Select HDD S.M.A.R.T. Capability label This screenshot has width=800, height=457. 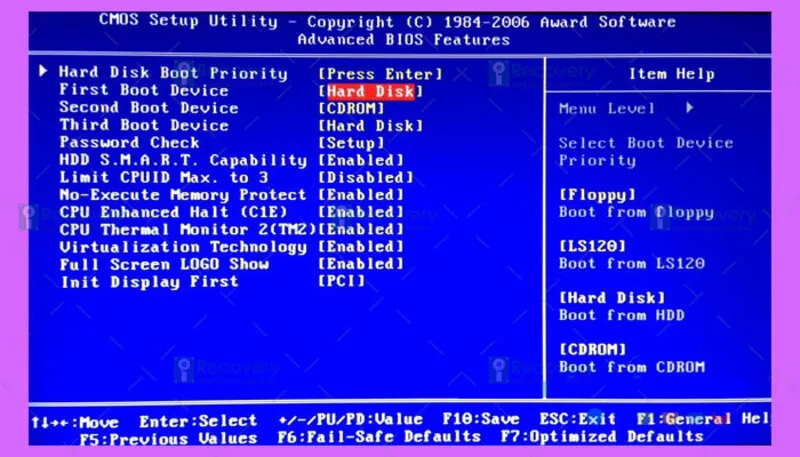coord(183,160)
